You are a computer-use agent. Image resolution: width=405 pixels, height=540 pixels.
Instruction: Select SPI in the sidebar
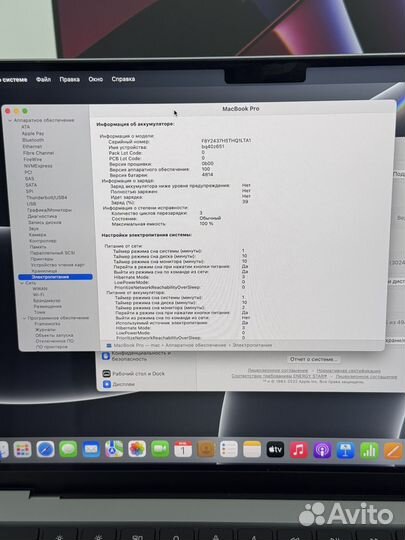click(x=30, y=191)
